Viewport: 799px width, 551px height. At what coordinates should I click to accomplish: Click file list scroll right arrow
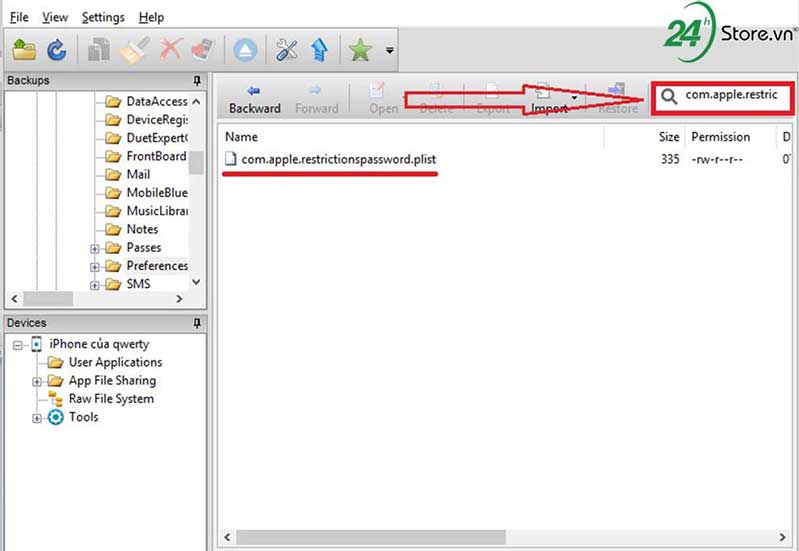coord(782,537)
